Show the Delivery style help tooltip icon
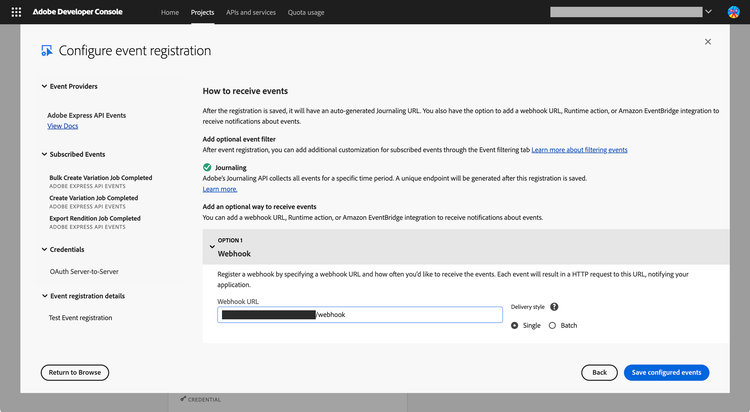Screen dimensions: 750x412 click(554, 307)
